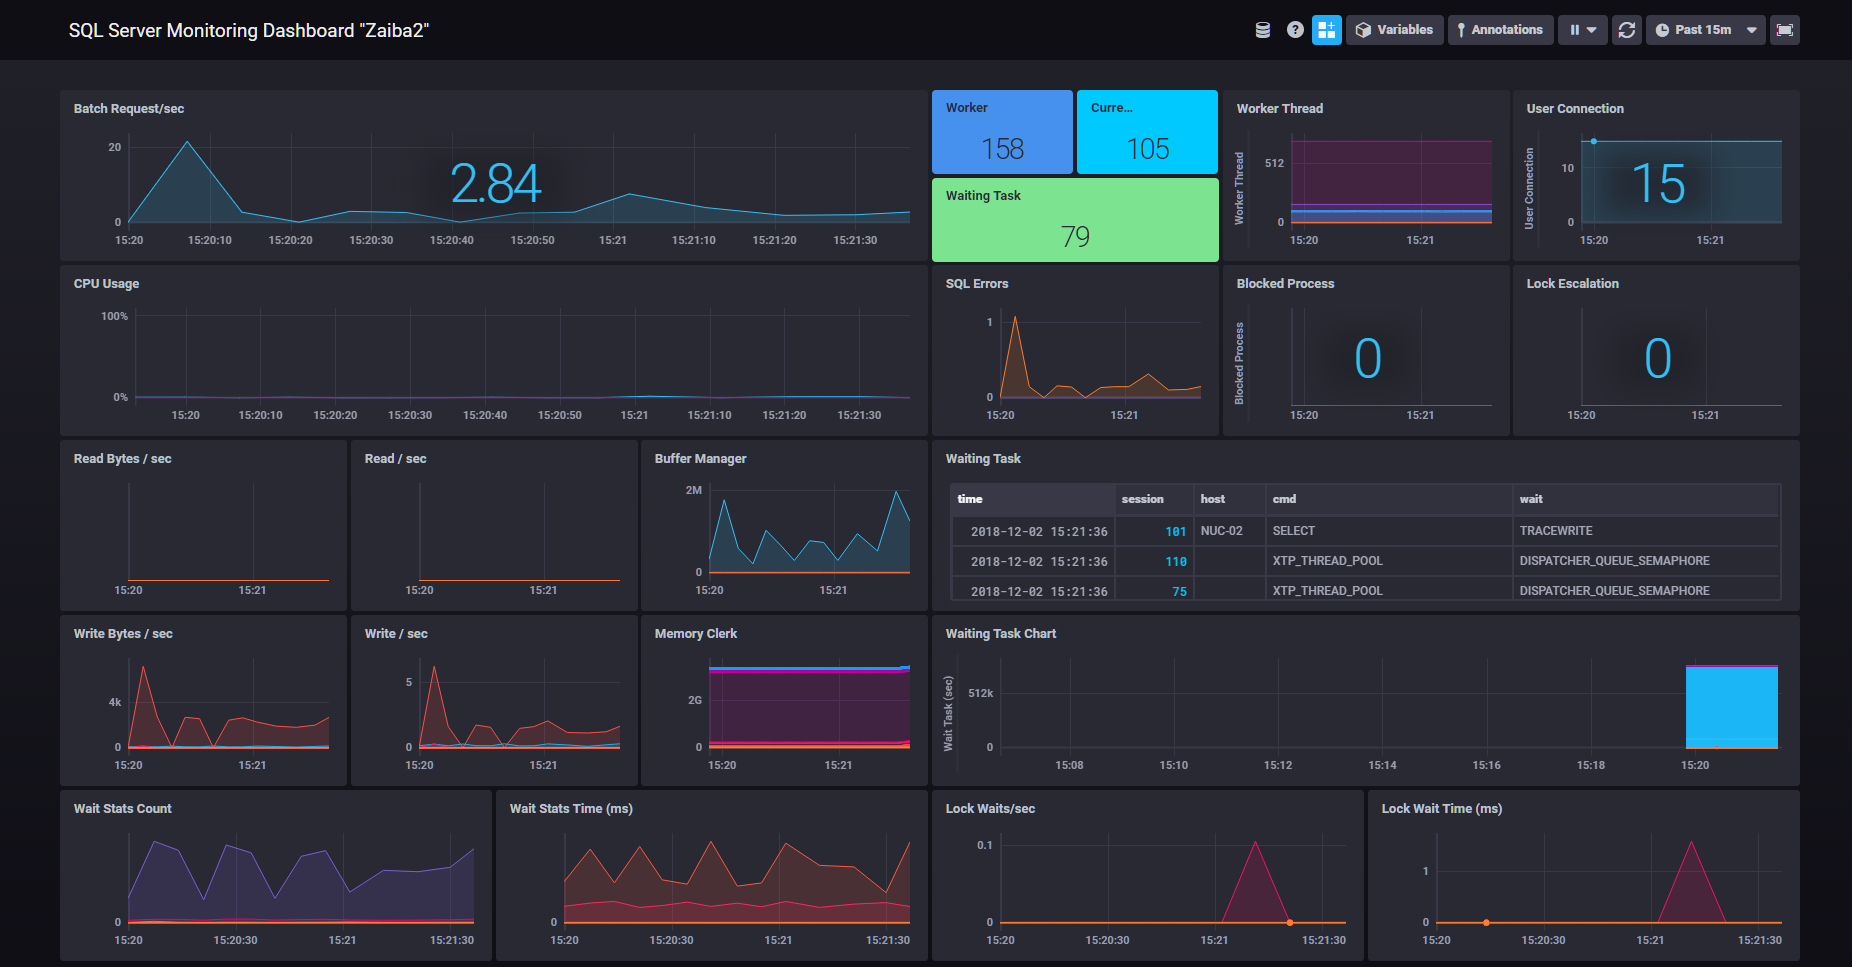This screenshot has height=967, width=1852.
Task: Open the auto-refresh pause dropdown
Action: tap(1582, 30)
